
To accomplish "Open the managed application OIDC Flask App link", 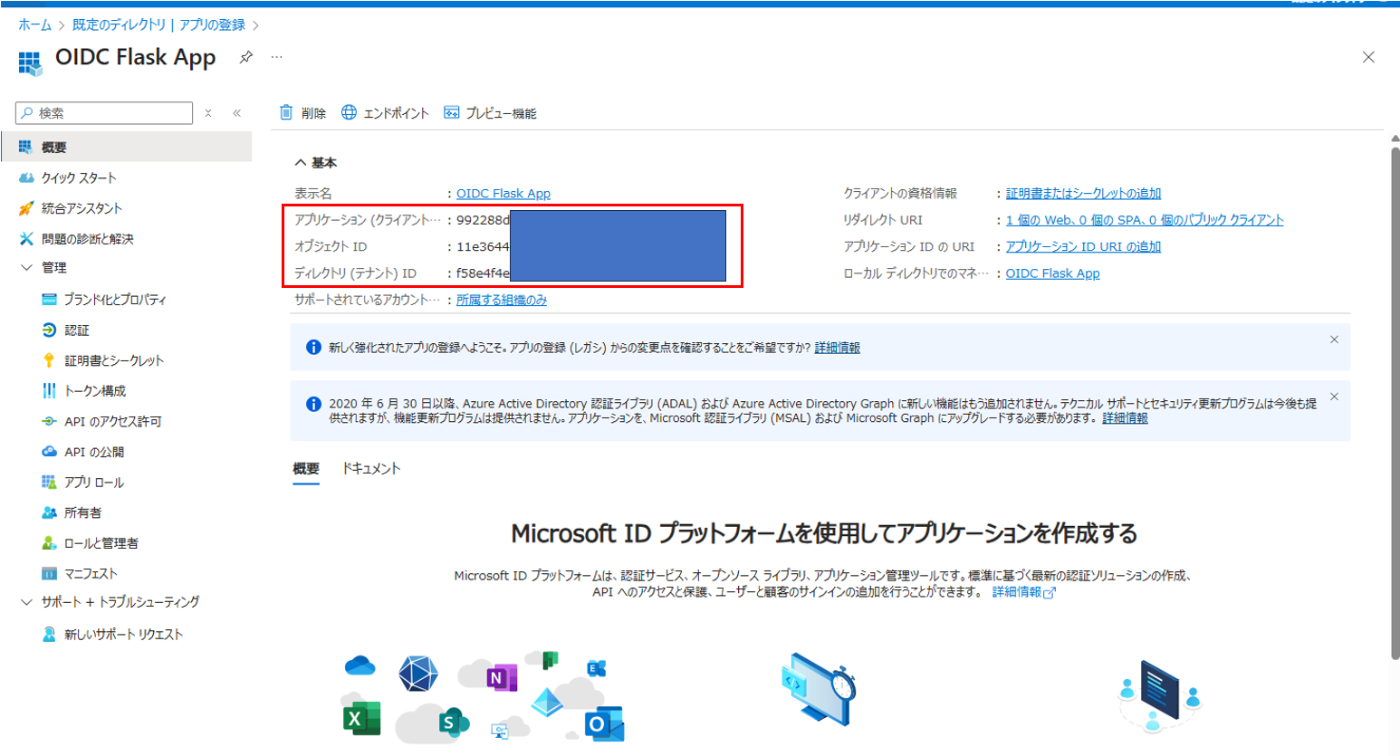I will (x=1052, y=273).
